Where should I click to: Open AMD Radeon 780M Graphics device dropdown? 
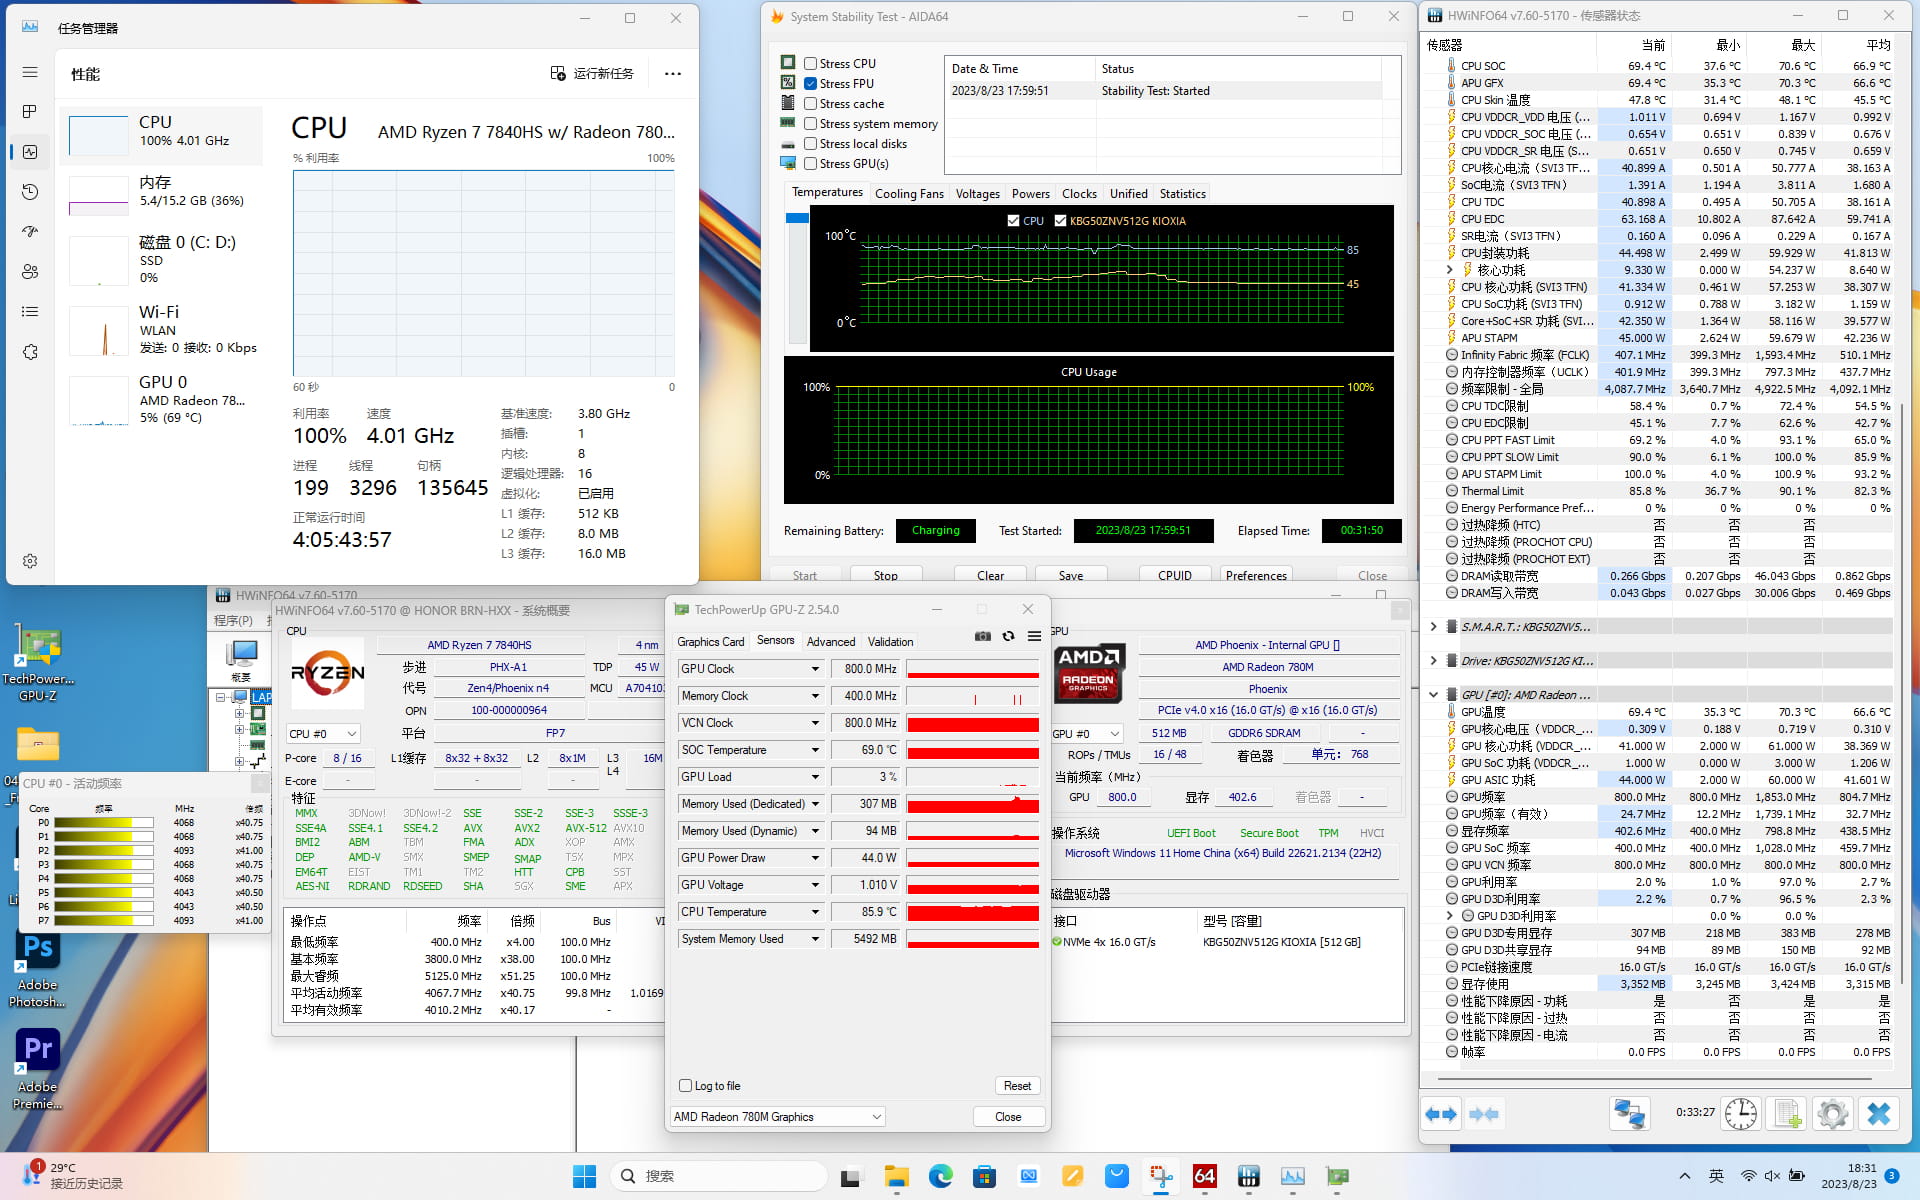point(778,1116)
